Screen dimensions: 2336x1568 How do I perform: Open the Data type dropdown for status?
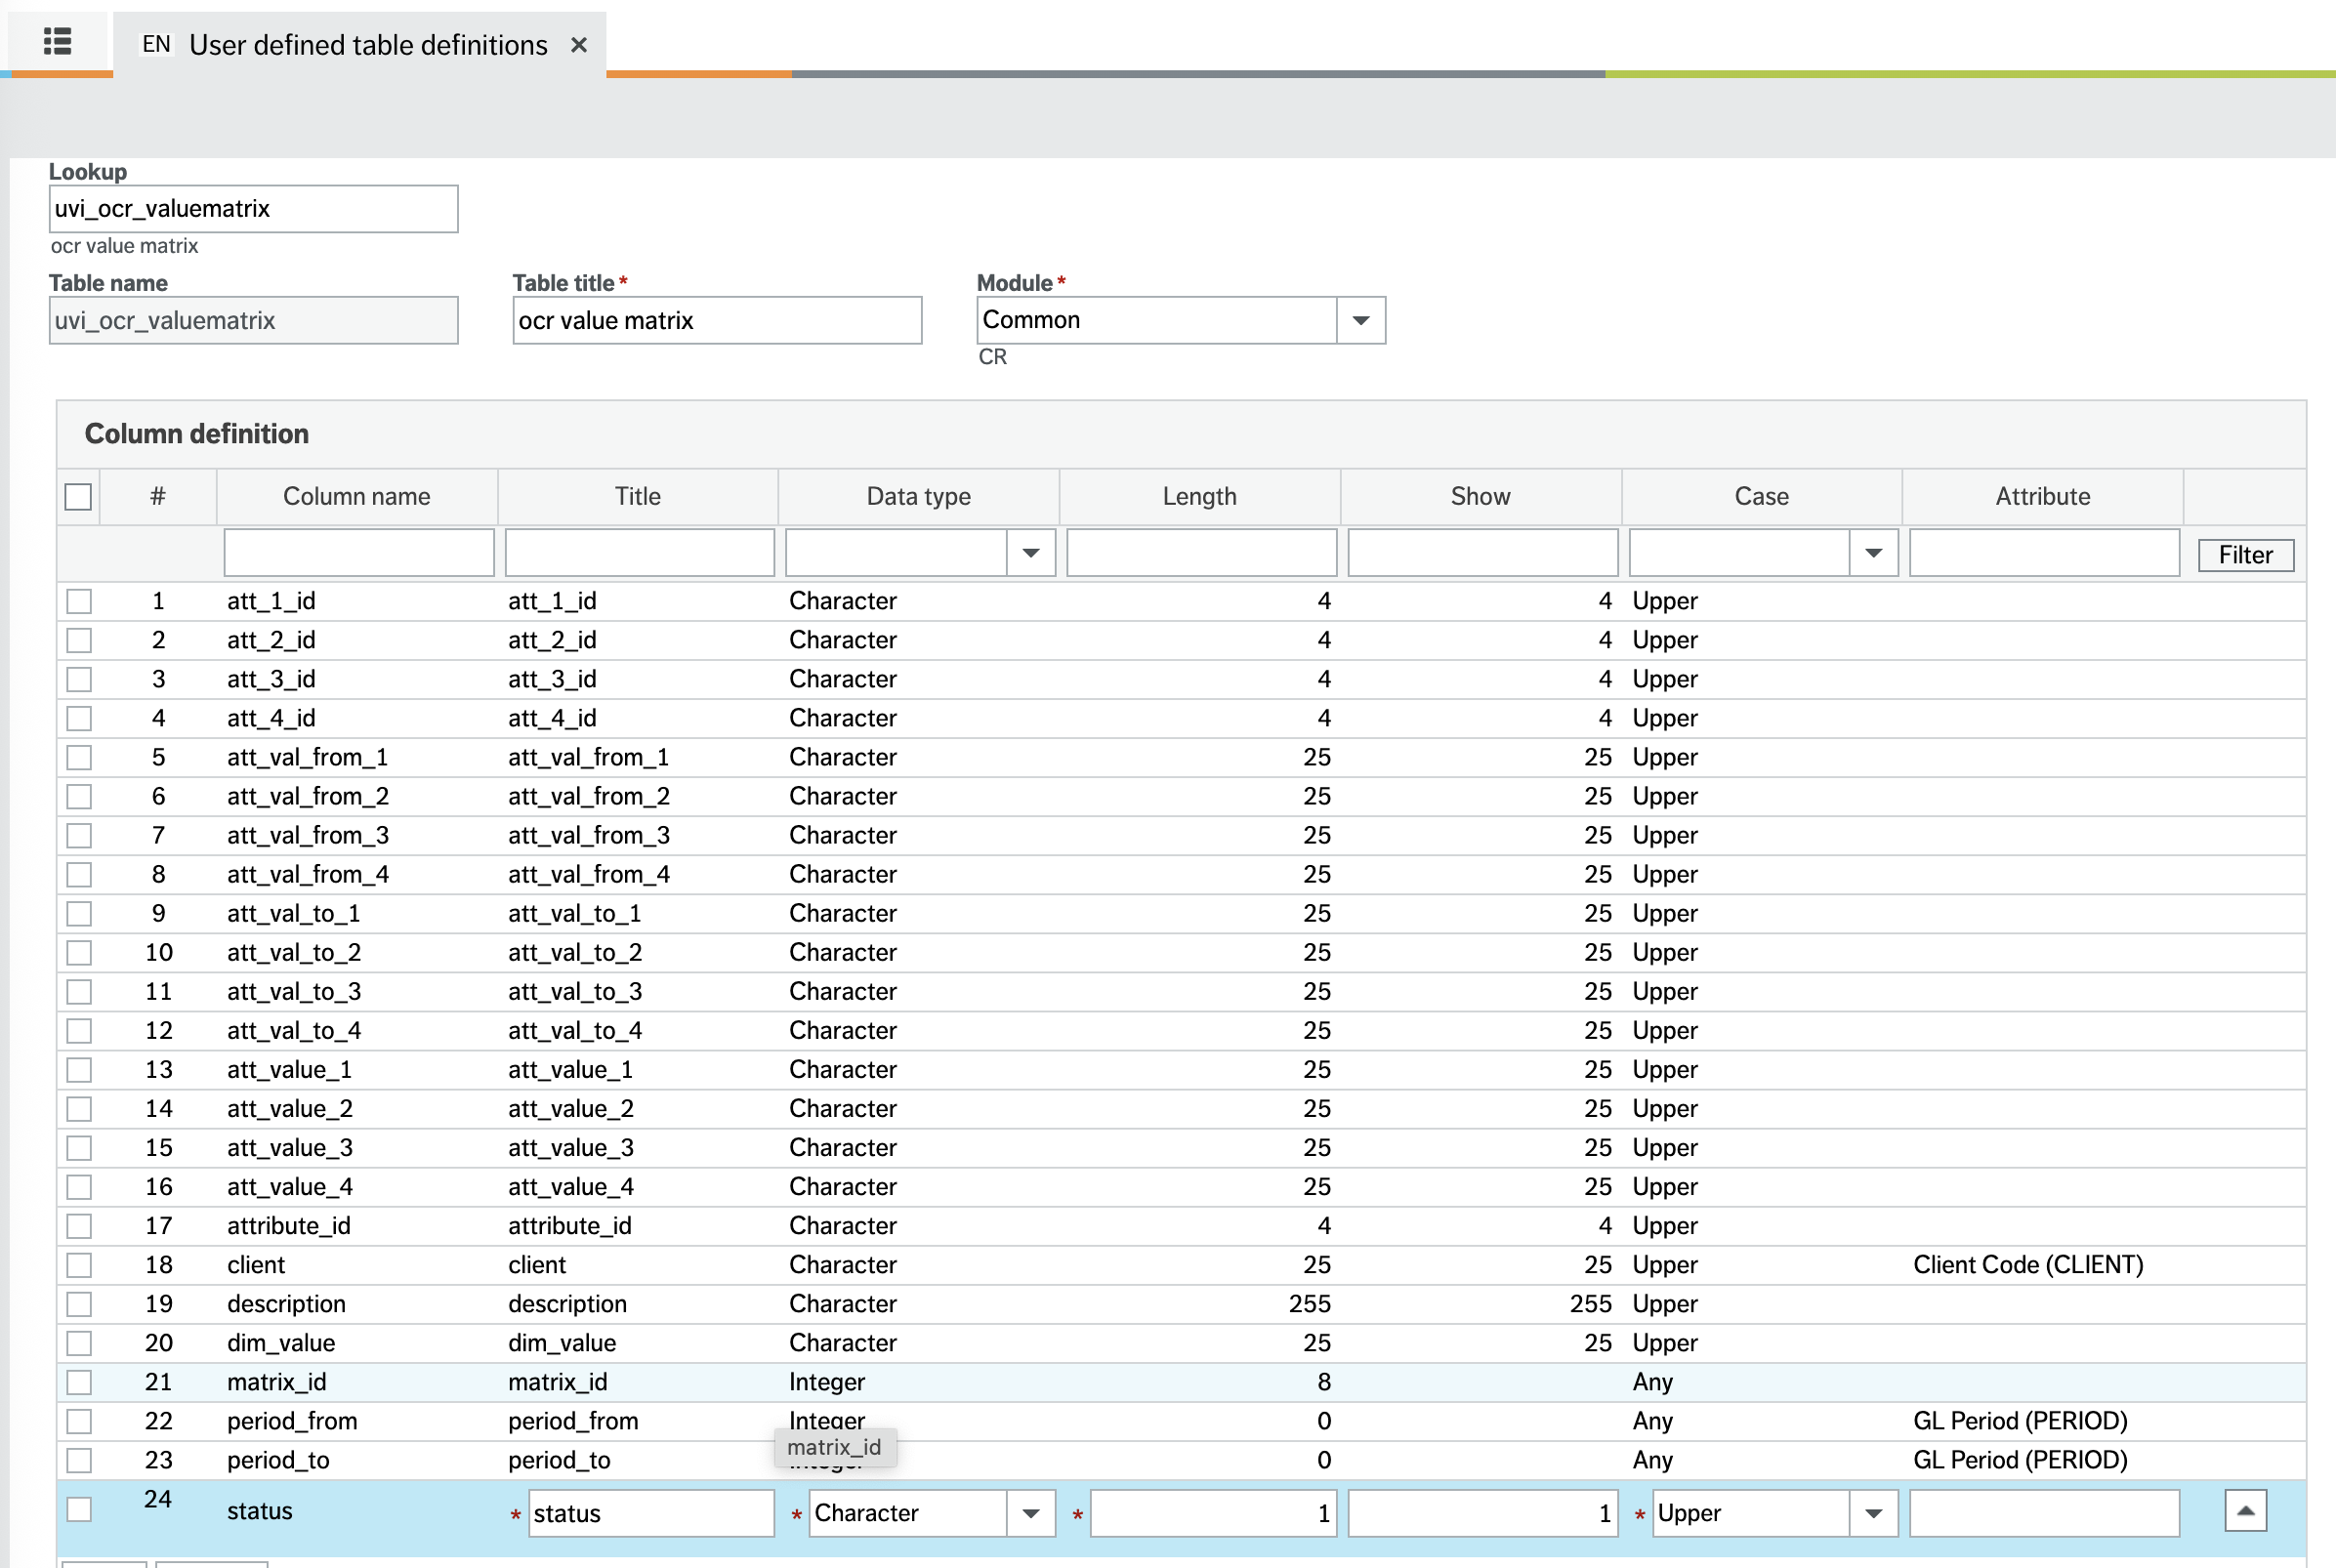point(1031,1513)
